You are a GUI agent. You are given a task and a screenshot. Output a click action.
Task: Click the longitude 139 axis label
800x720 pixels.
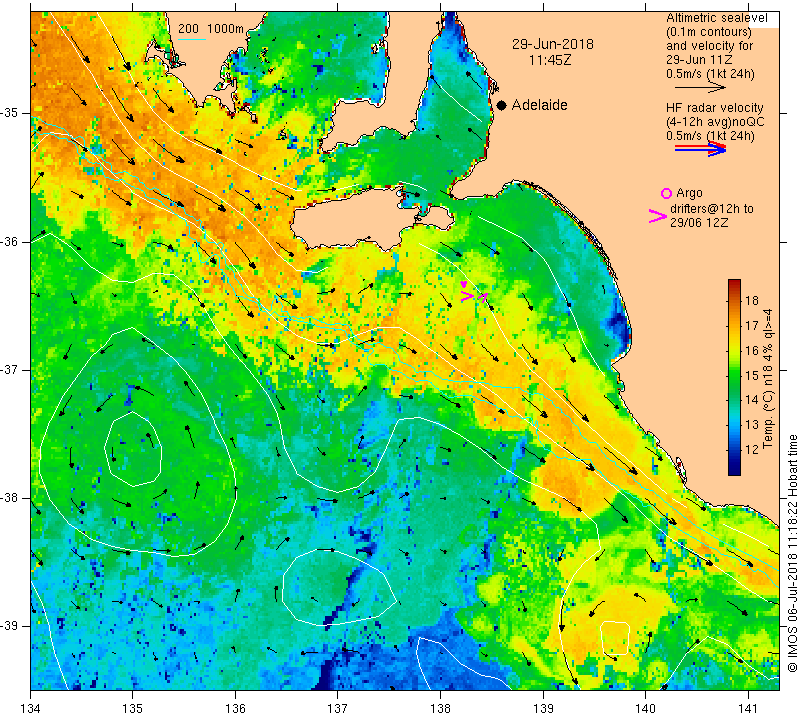point(543,708)
